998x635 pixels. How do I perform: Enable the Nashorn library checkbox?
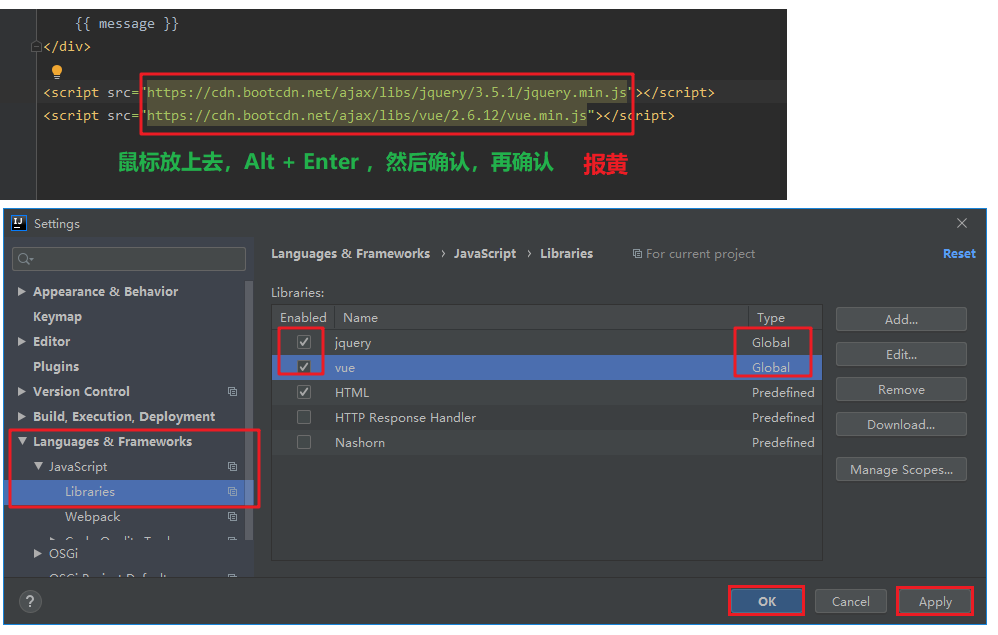(x=304, y=442)
